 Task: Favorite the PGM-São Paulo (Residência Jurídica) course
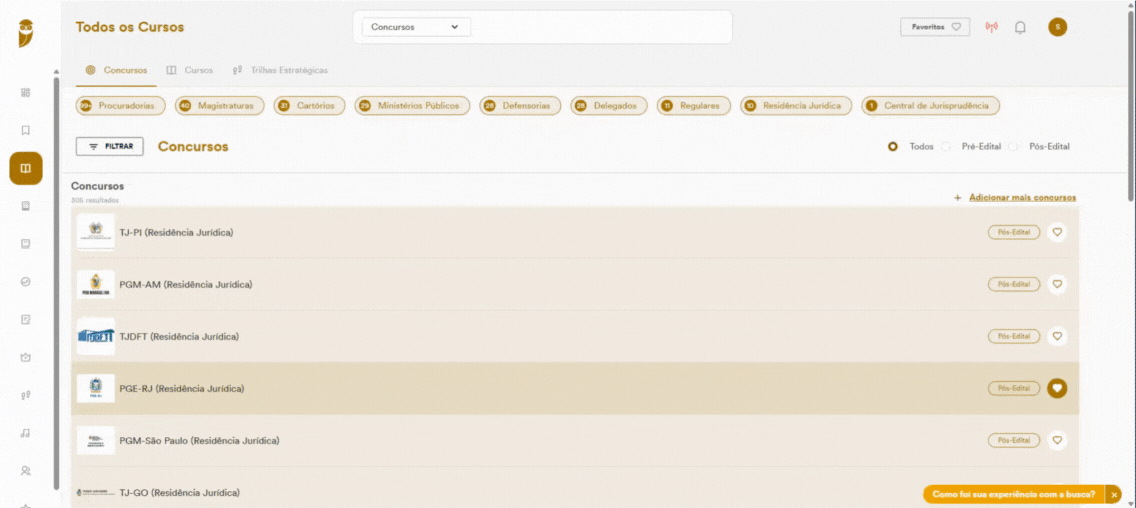click(1057, 440)
